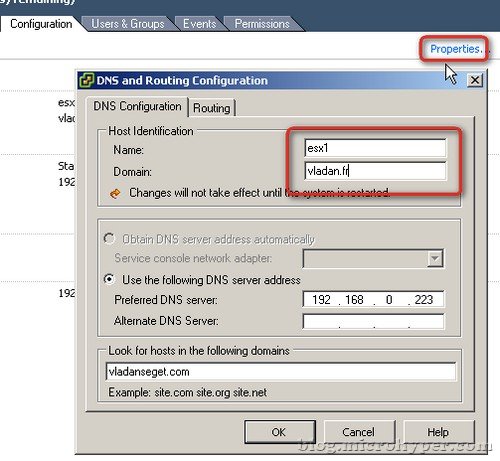Select the DNS Configuration tab
Viewport: 500px width, 461px height.
137,106
